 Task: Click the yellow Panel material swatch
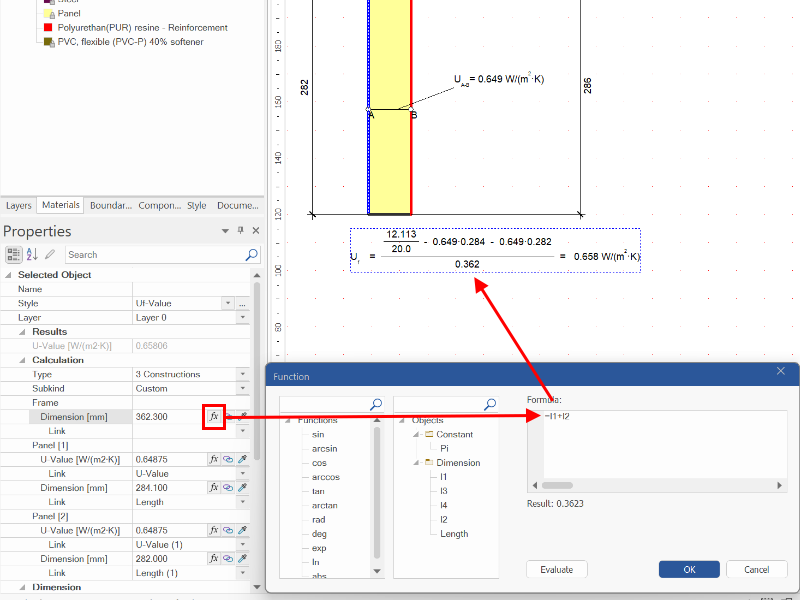click(49, 13)
